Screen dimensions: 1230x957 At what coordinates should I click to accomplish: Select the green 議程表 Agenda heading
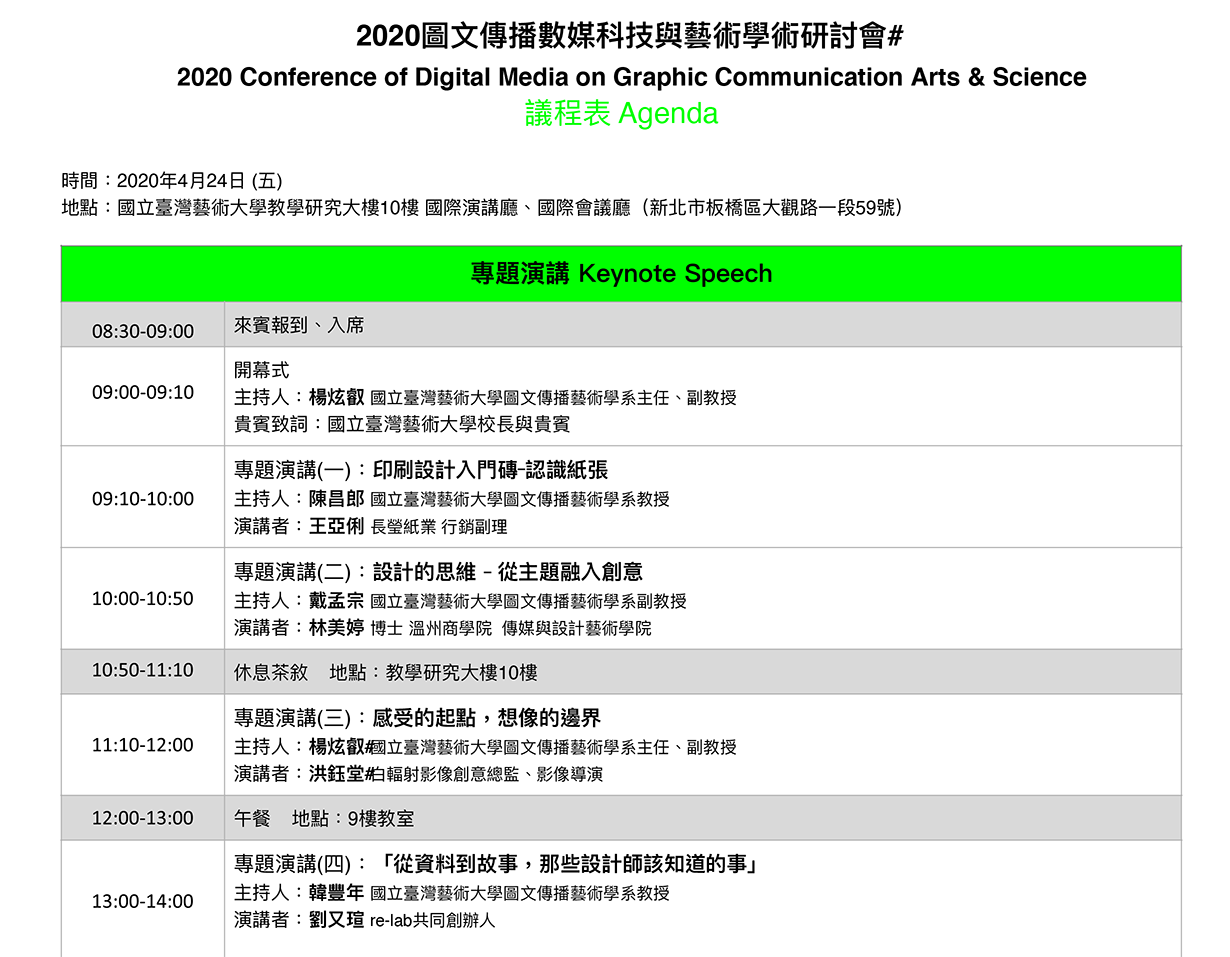coord(621,114)
